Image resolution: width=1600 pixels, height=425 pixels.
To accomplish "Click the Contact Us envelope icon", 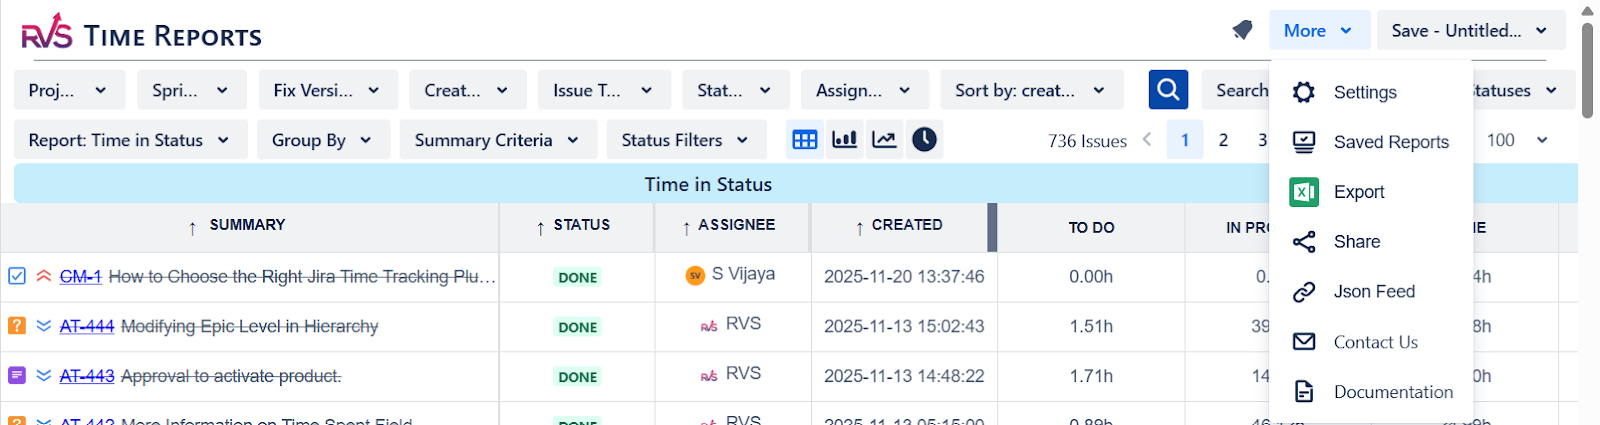I will pyautogui.click(x=1304, y=342).
